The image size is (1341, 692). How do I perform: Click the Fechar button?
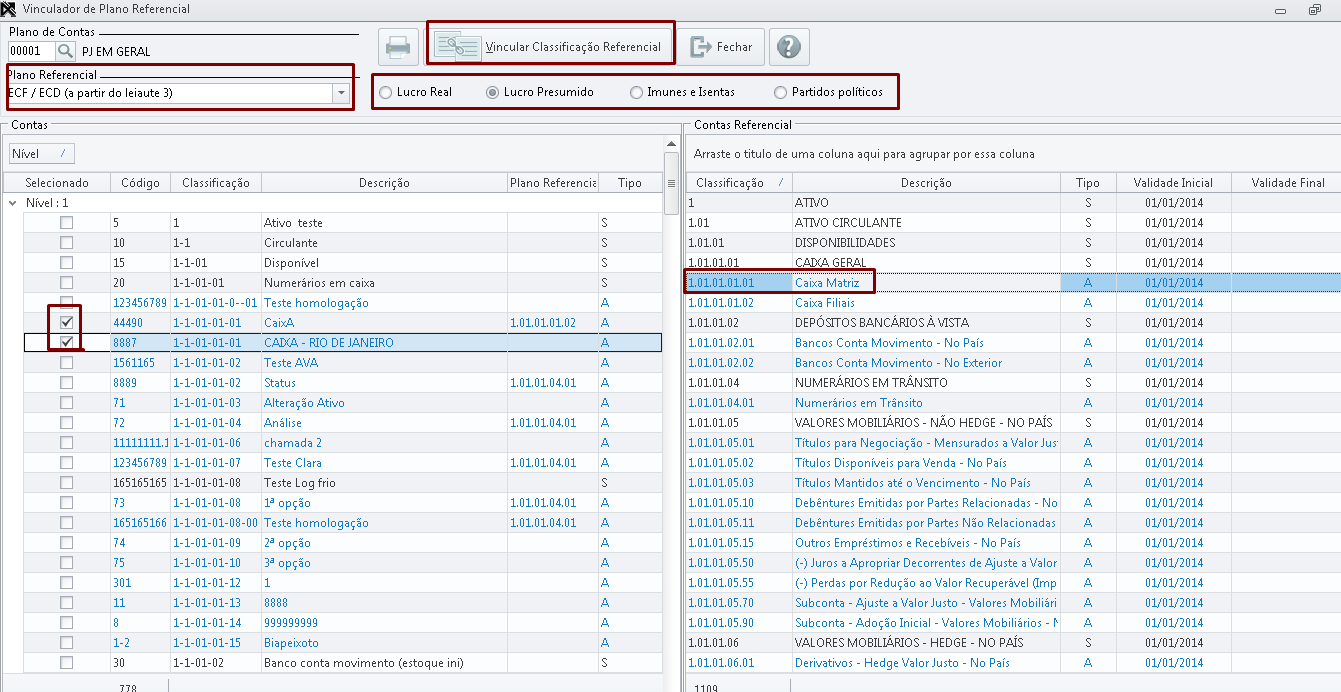pyautogui.click(x=721, y=47)
